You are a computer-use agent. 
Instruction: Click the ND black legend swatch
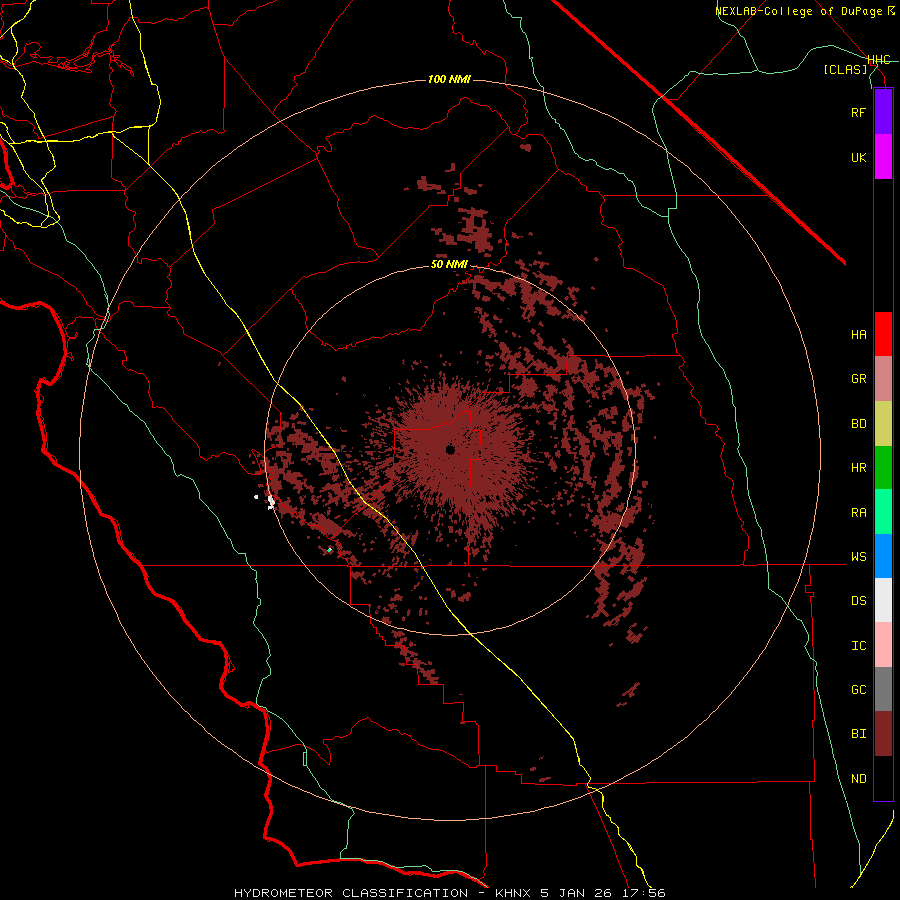click(883, 778)
